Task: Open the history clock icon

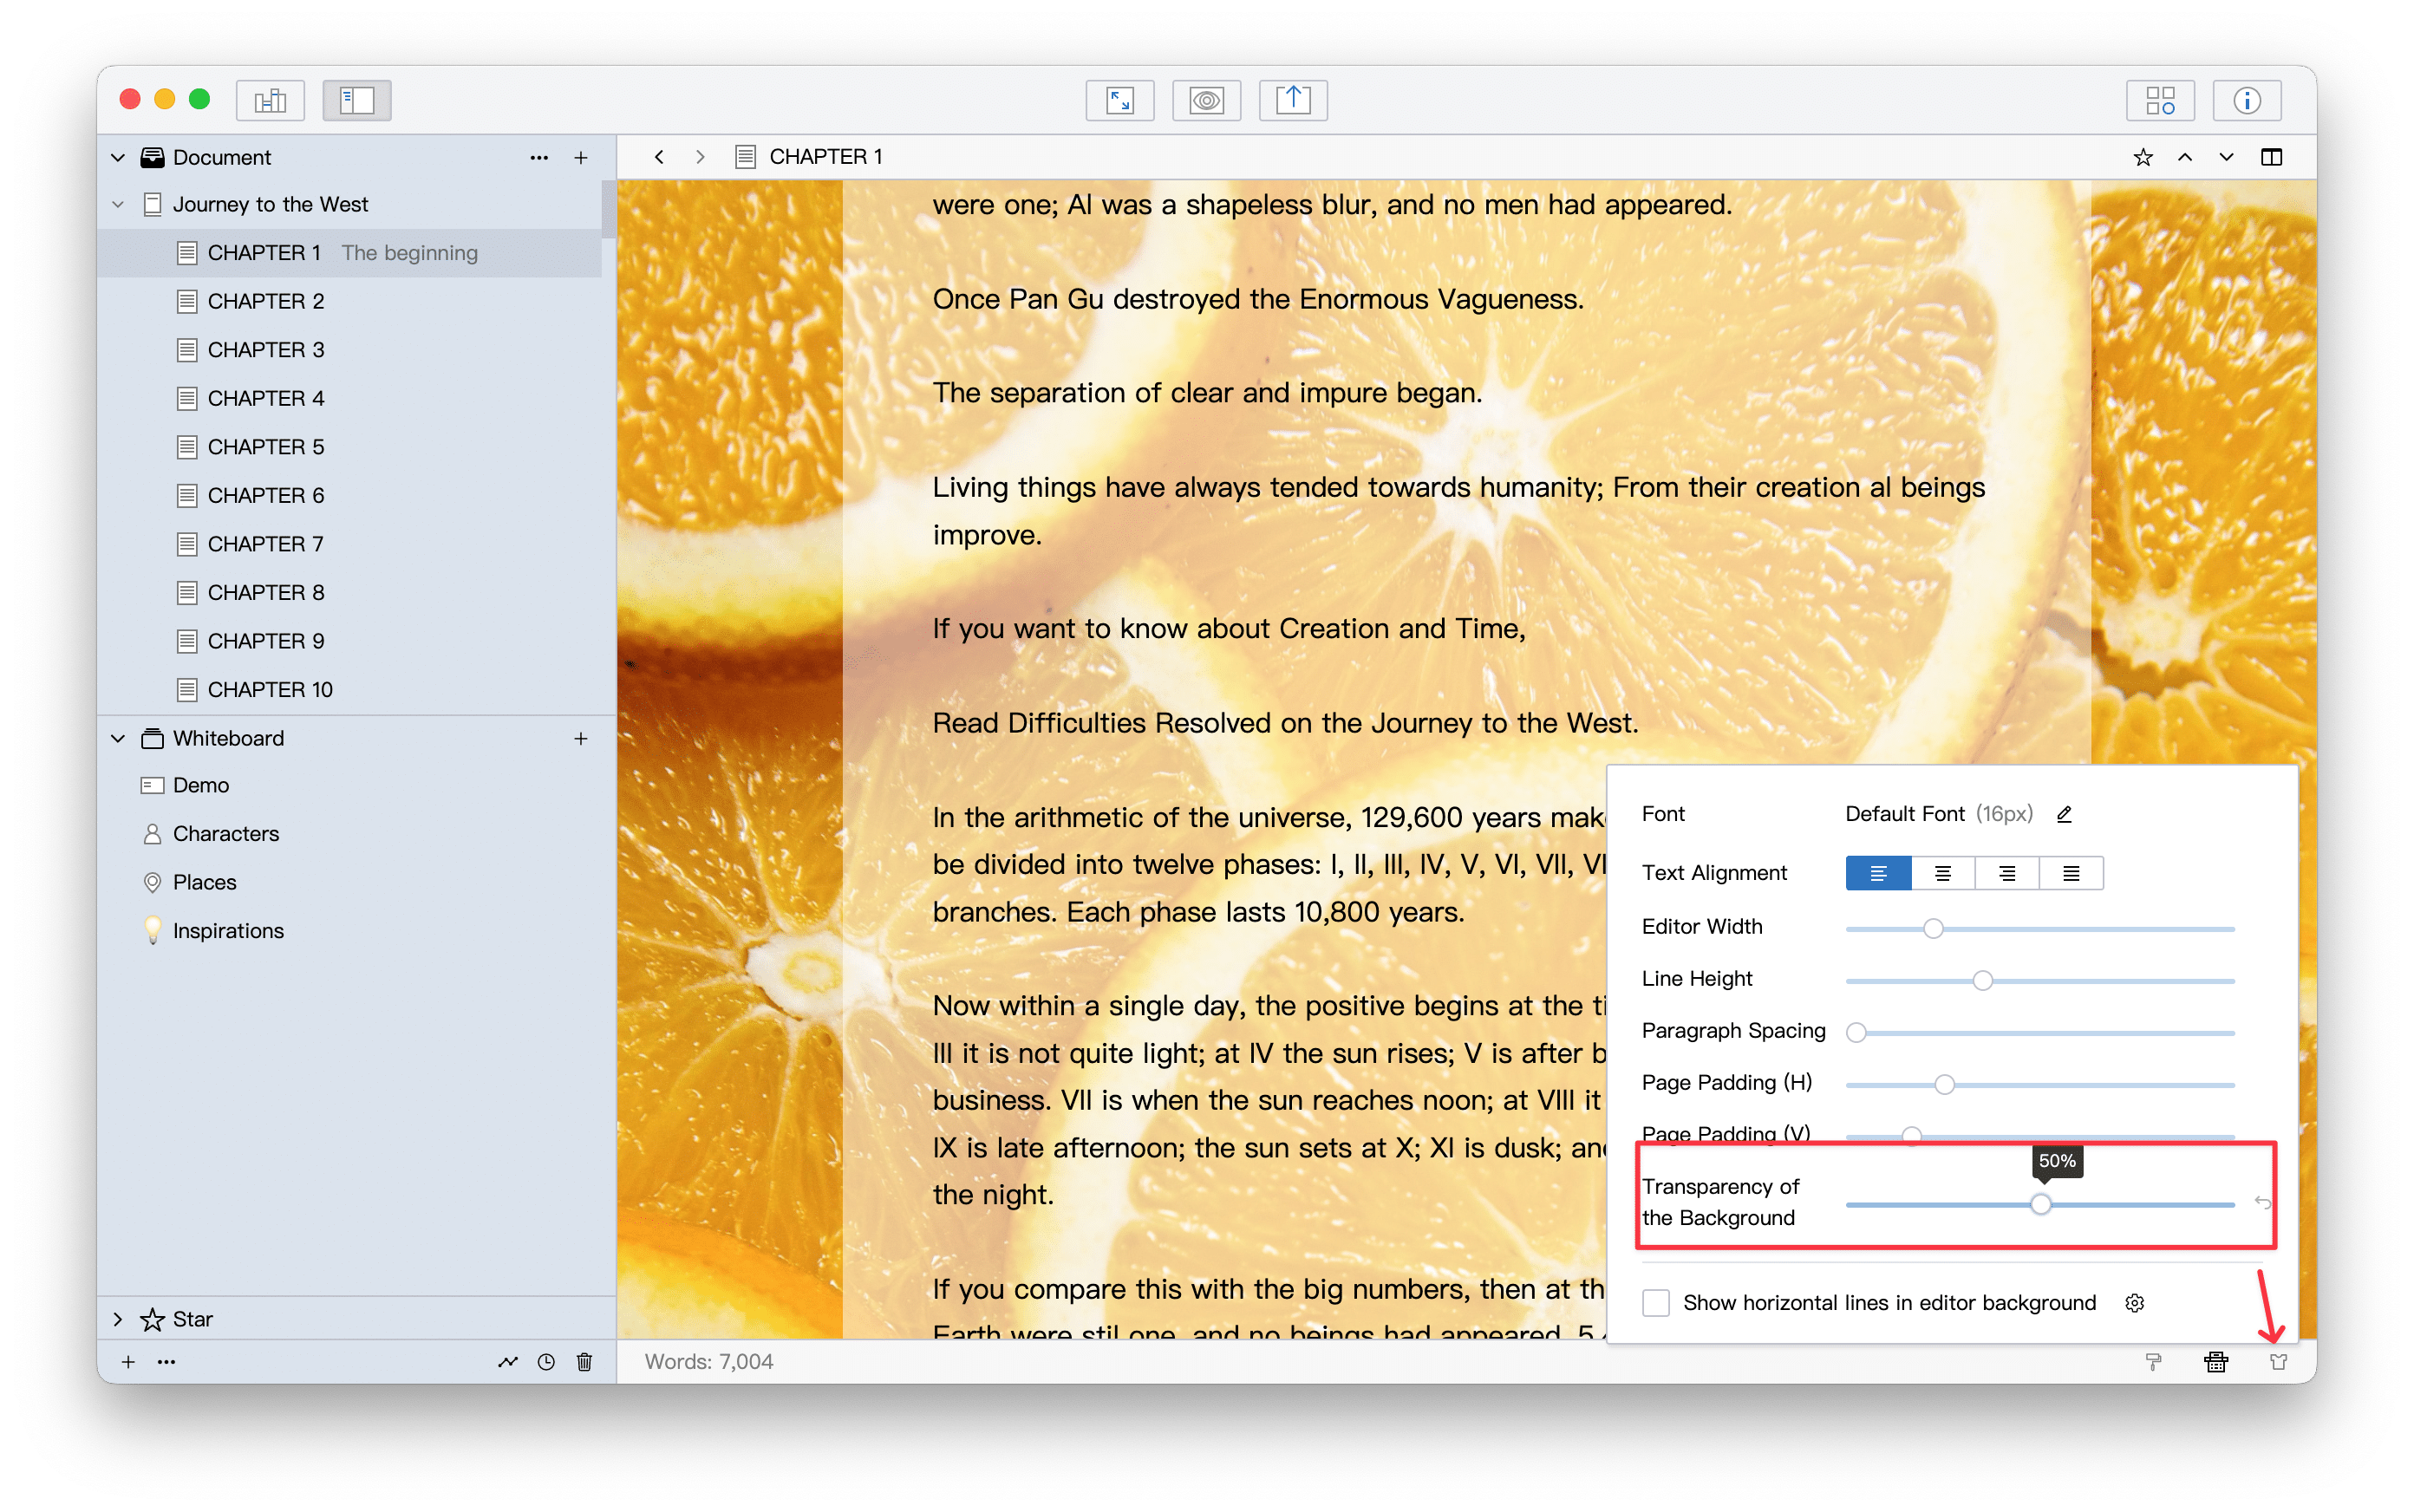Action: [x=546, y=1361]
